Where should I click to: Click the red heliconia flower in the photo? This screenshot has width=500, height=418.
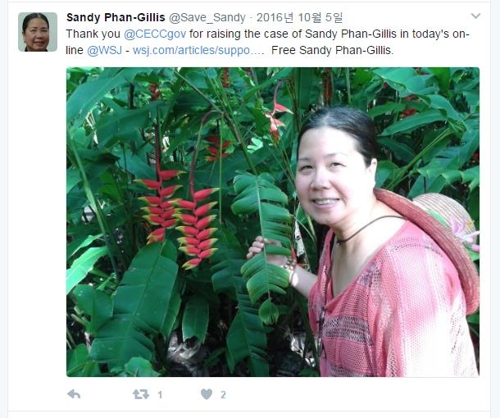tap(178, 218)
